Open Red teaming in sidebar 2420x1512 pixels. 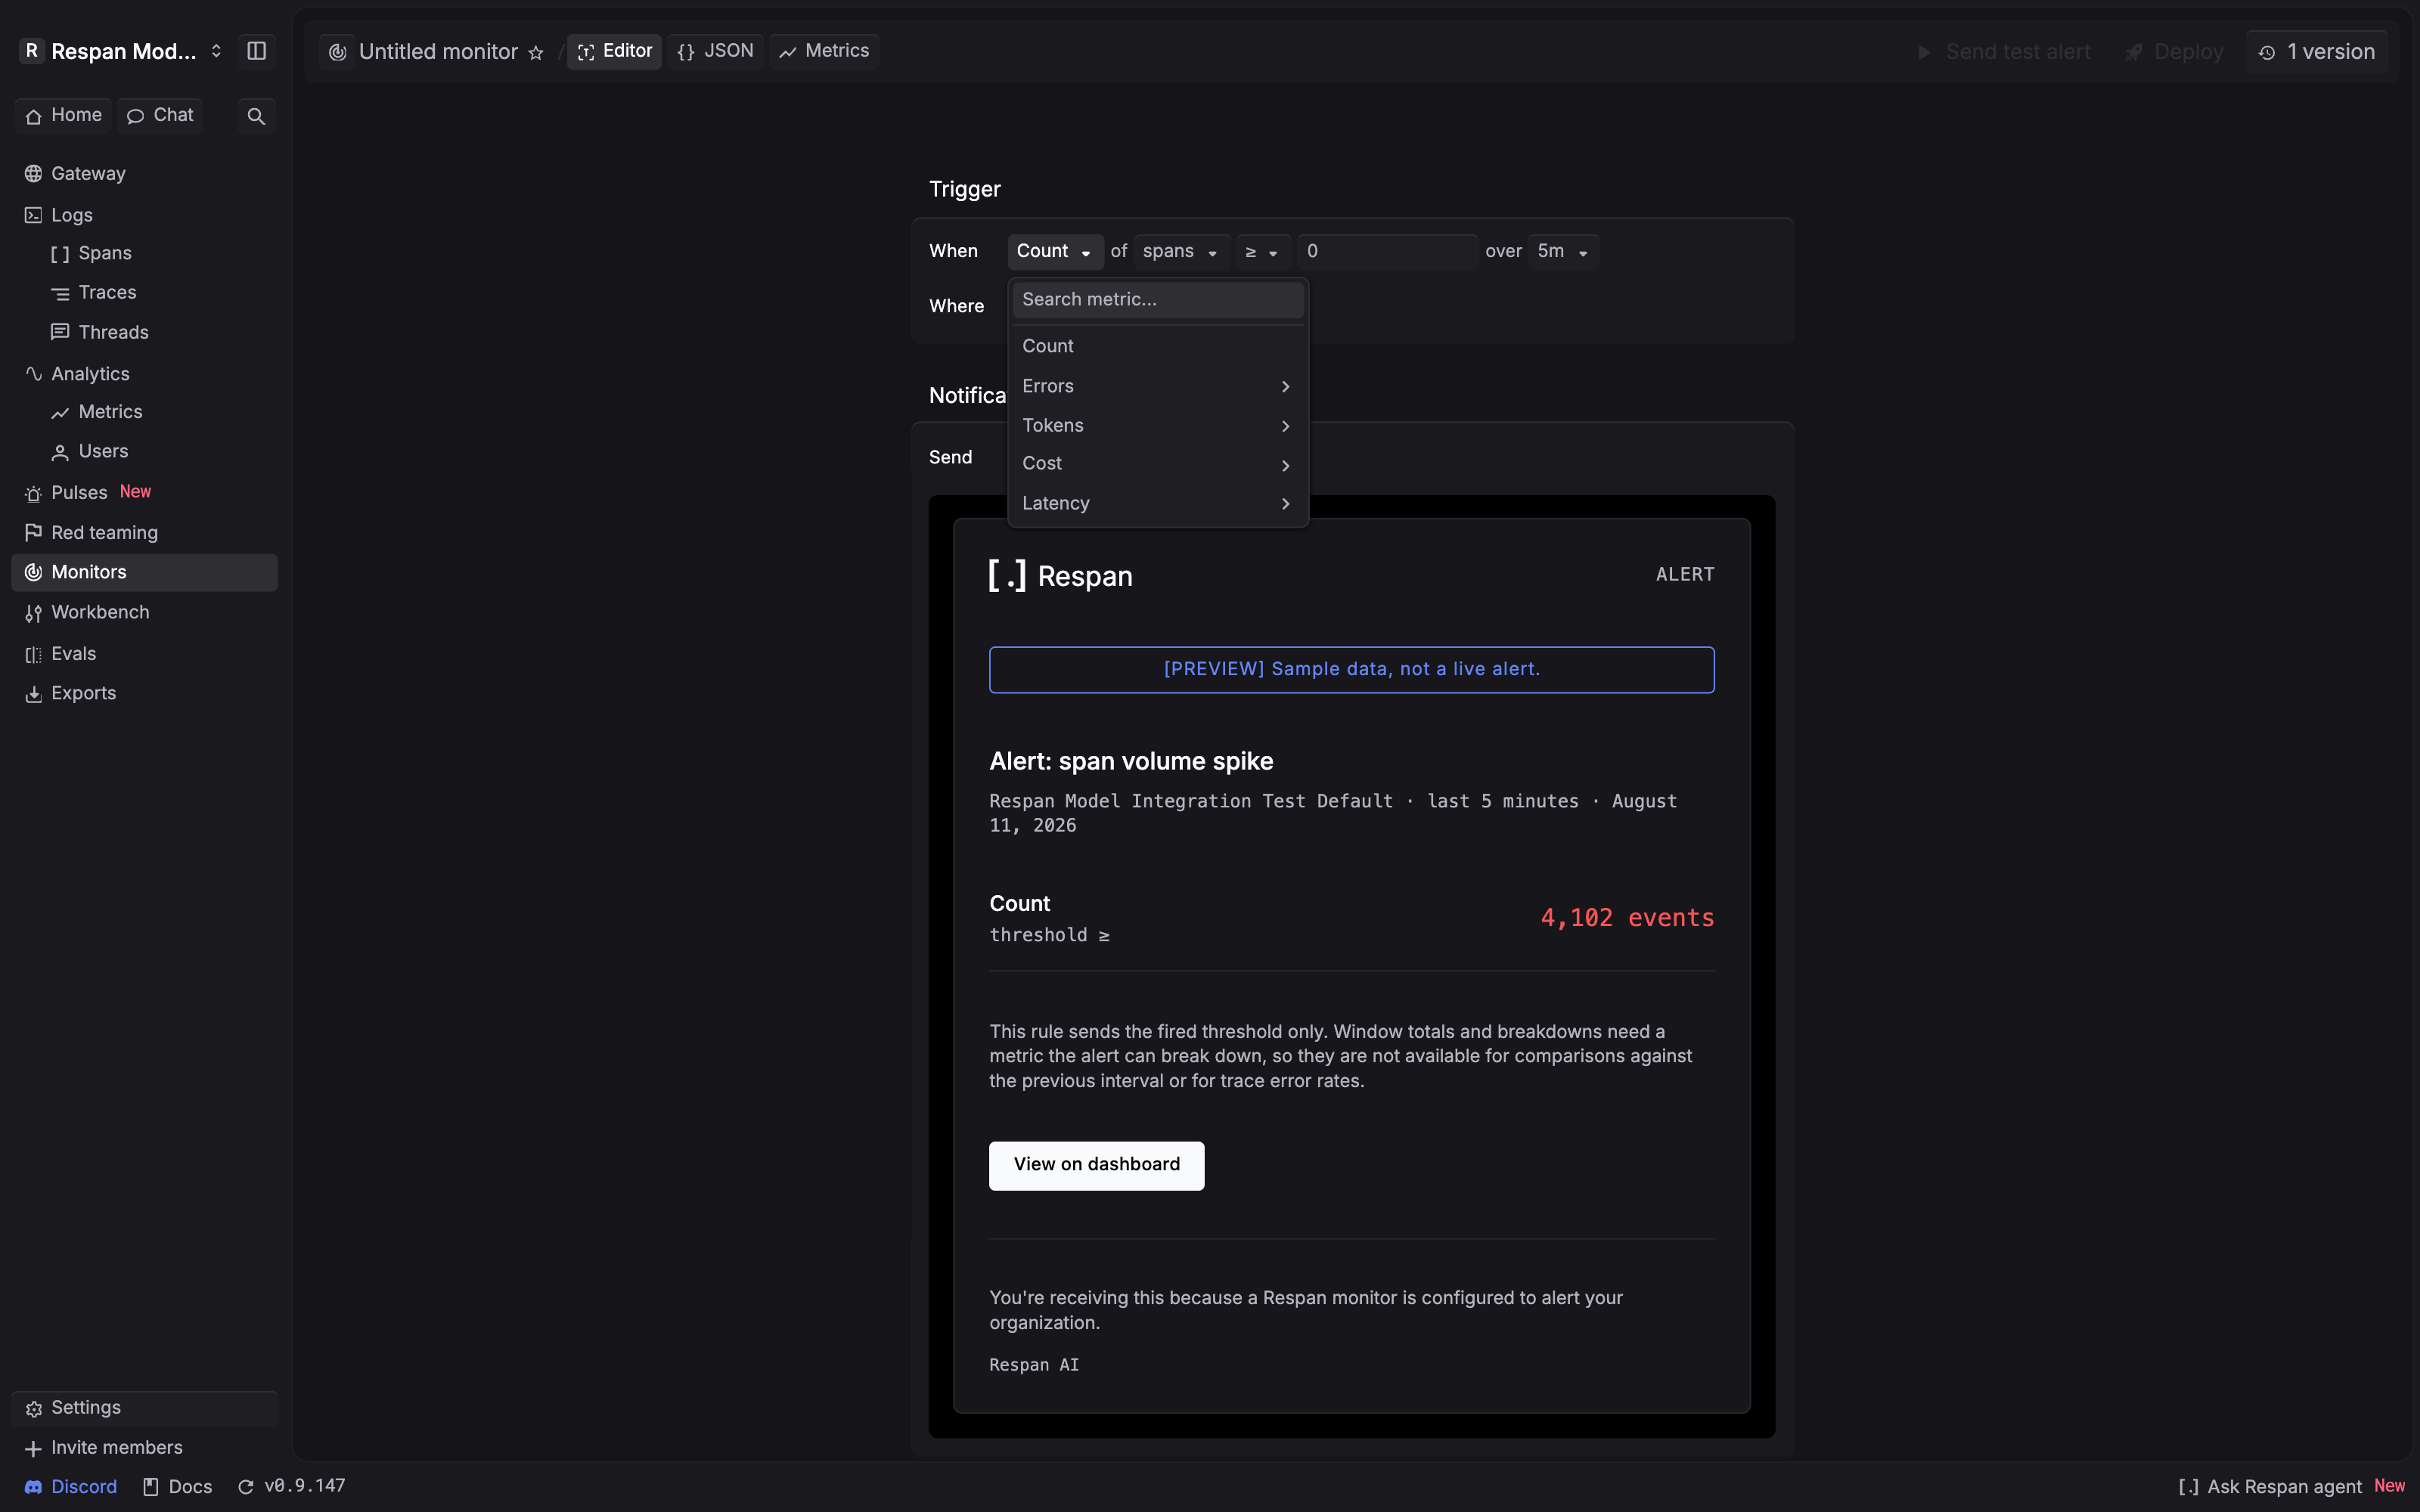[144, 533]
